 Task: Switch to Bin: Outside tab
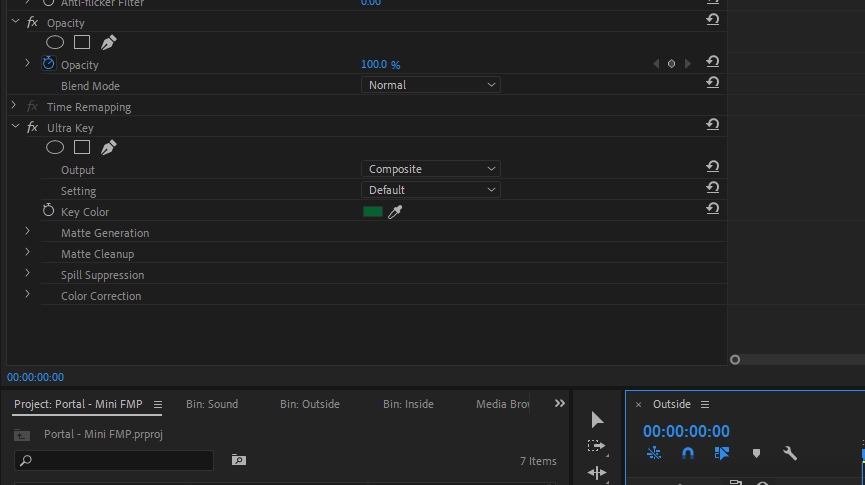309,404
